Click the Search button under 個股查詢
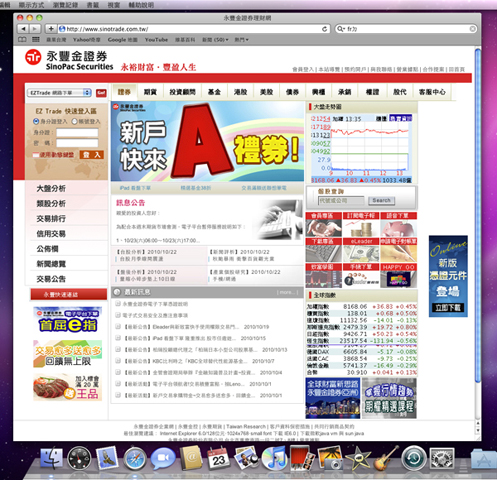Viewport: 497px width, 480px height. click(x=381, y=200)
